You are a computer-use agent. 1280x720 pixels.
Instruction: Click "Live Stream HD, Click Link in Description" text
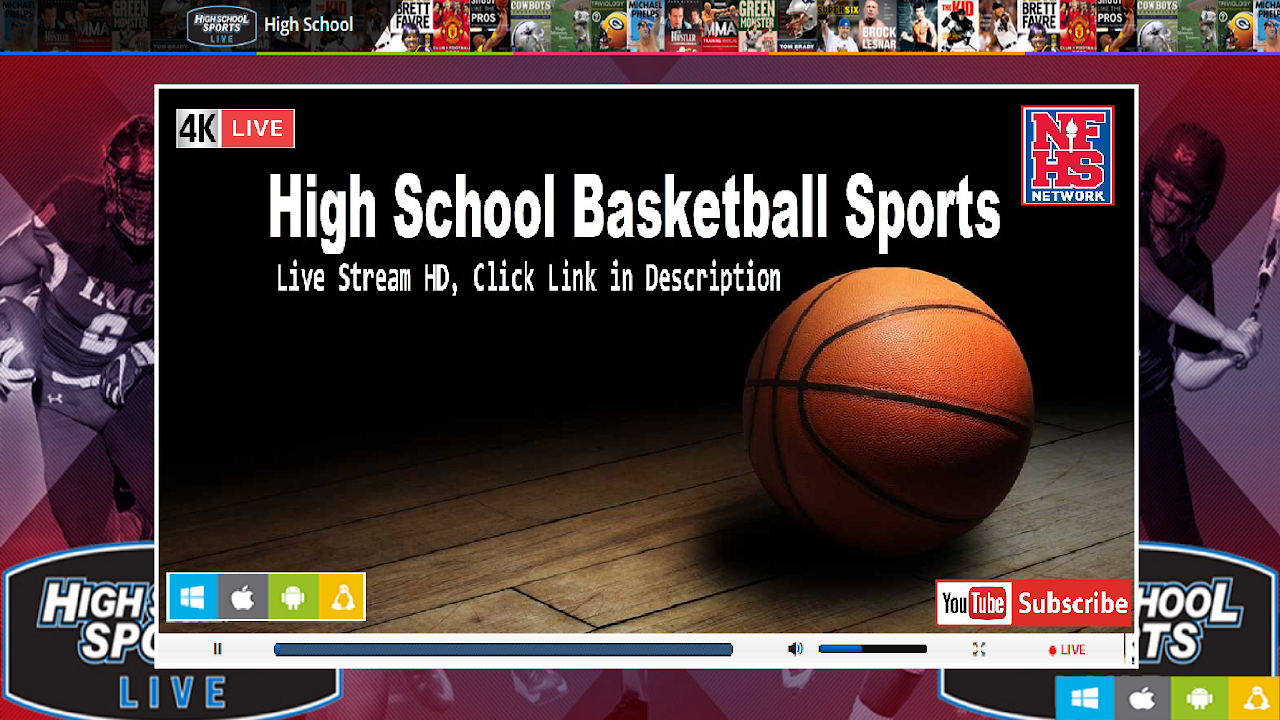tap(528, 278)
